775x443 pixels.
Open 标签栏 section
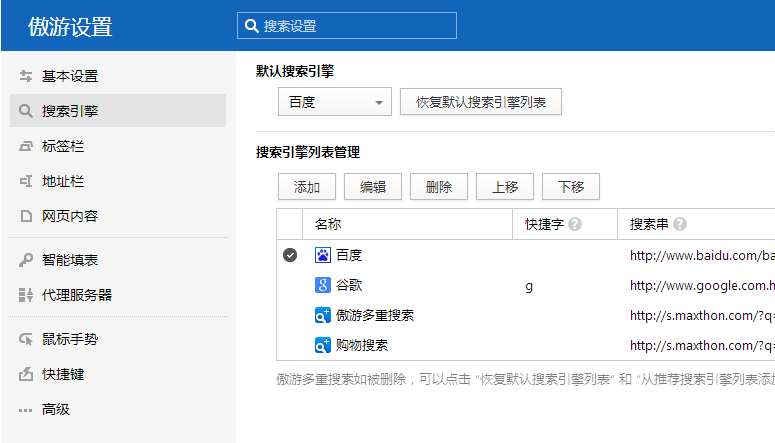click(x=118, y=146)
